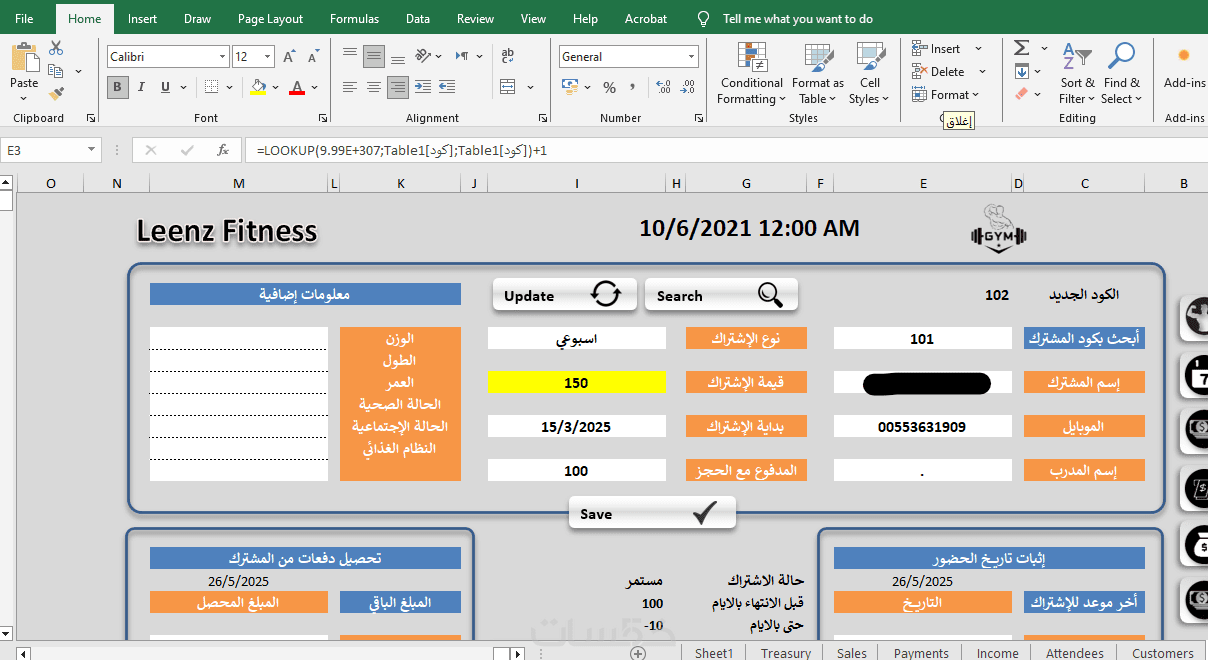Screen dimensions: 1208x660
Task: Click the AutoSum sigma icon
Action: pos(1022,48)
